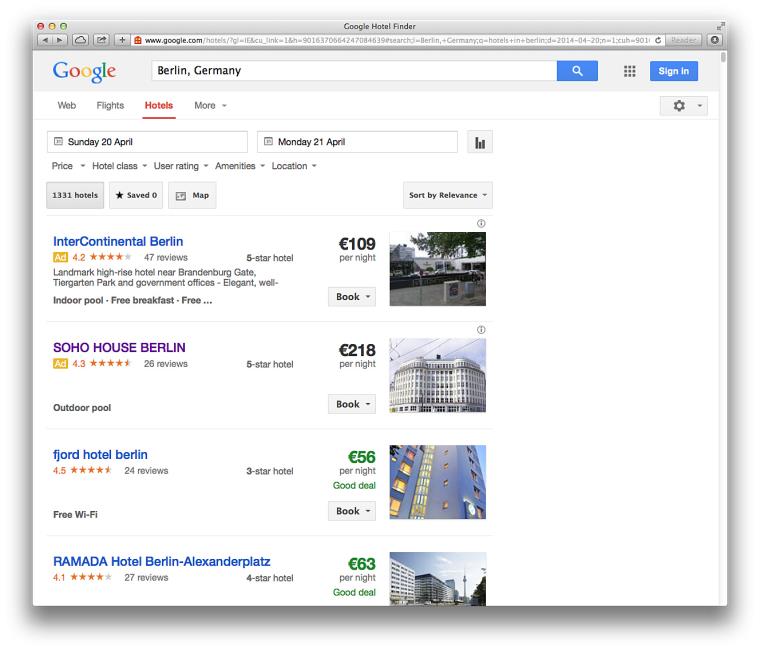Viewport: 760px width, 651px height.
Task: Click 26 reviews for Soho House
Action: click(x=166, y=364)
